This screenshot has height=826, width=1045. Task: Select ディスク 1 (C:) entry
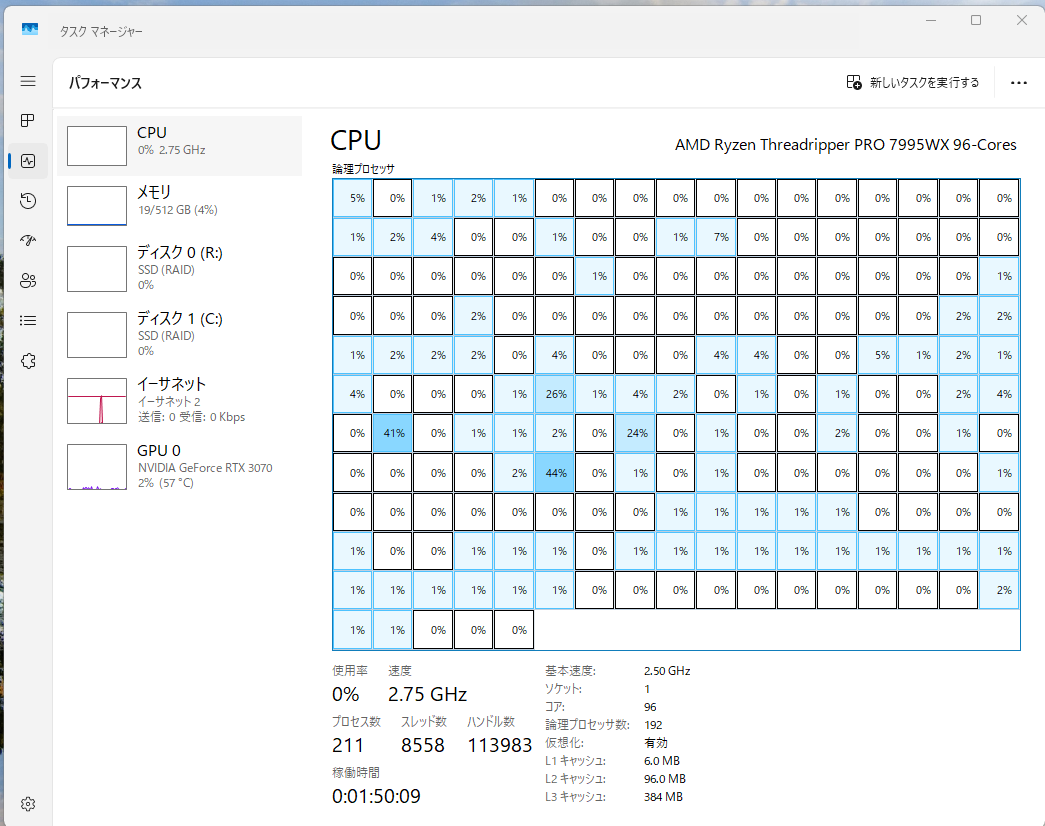[179, 335]
